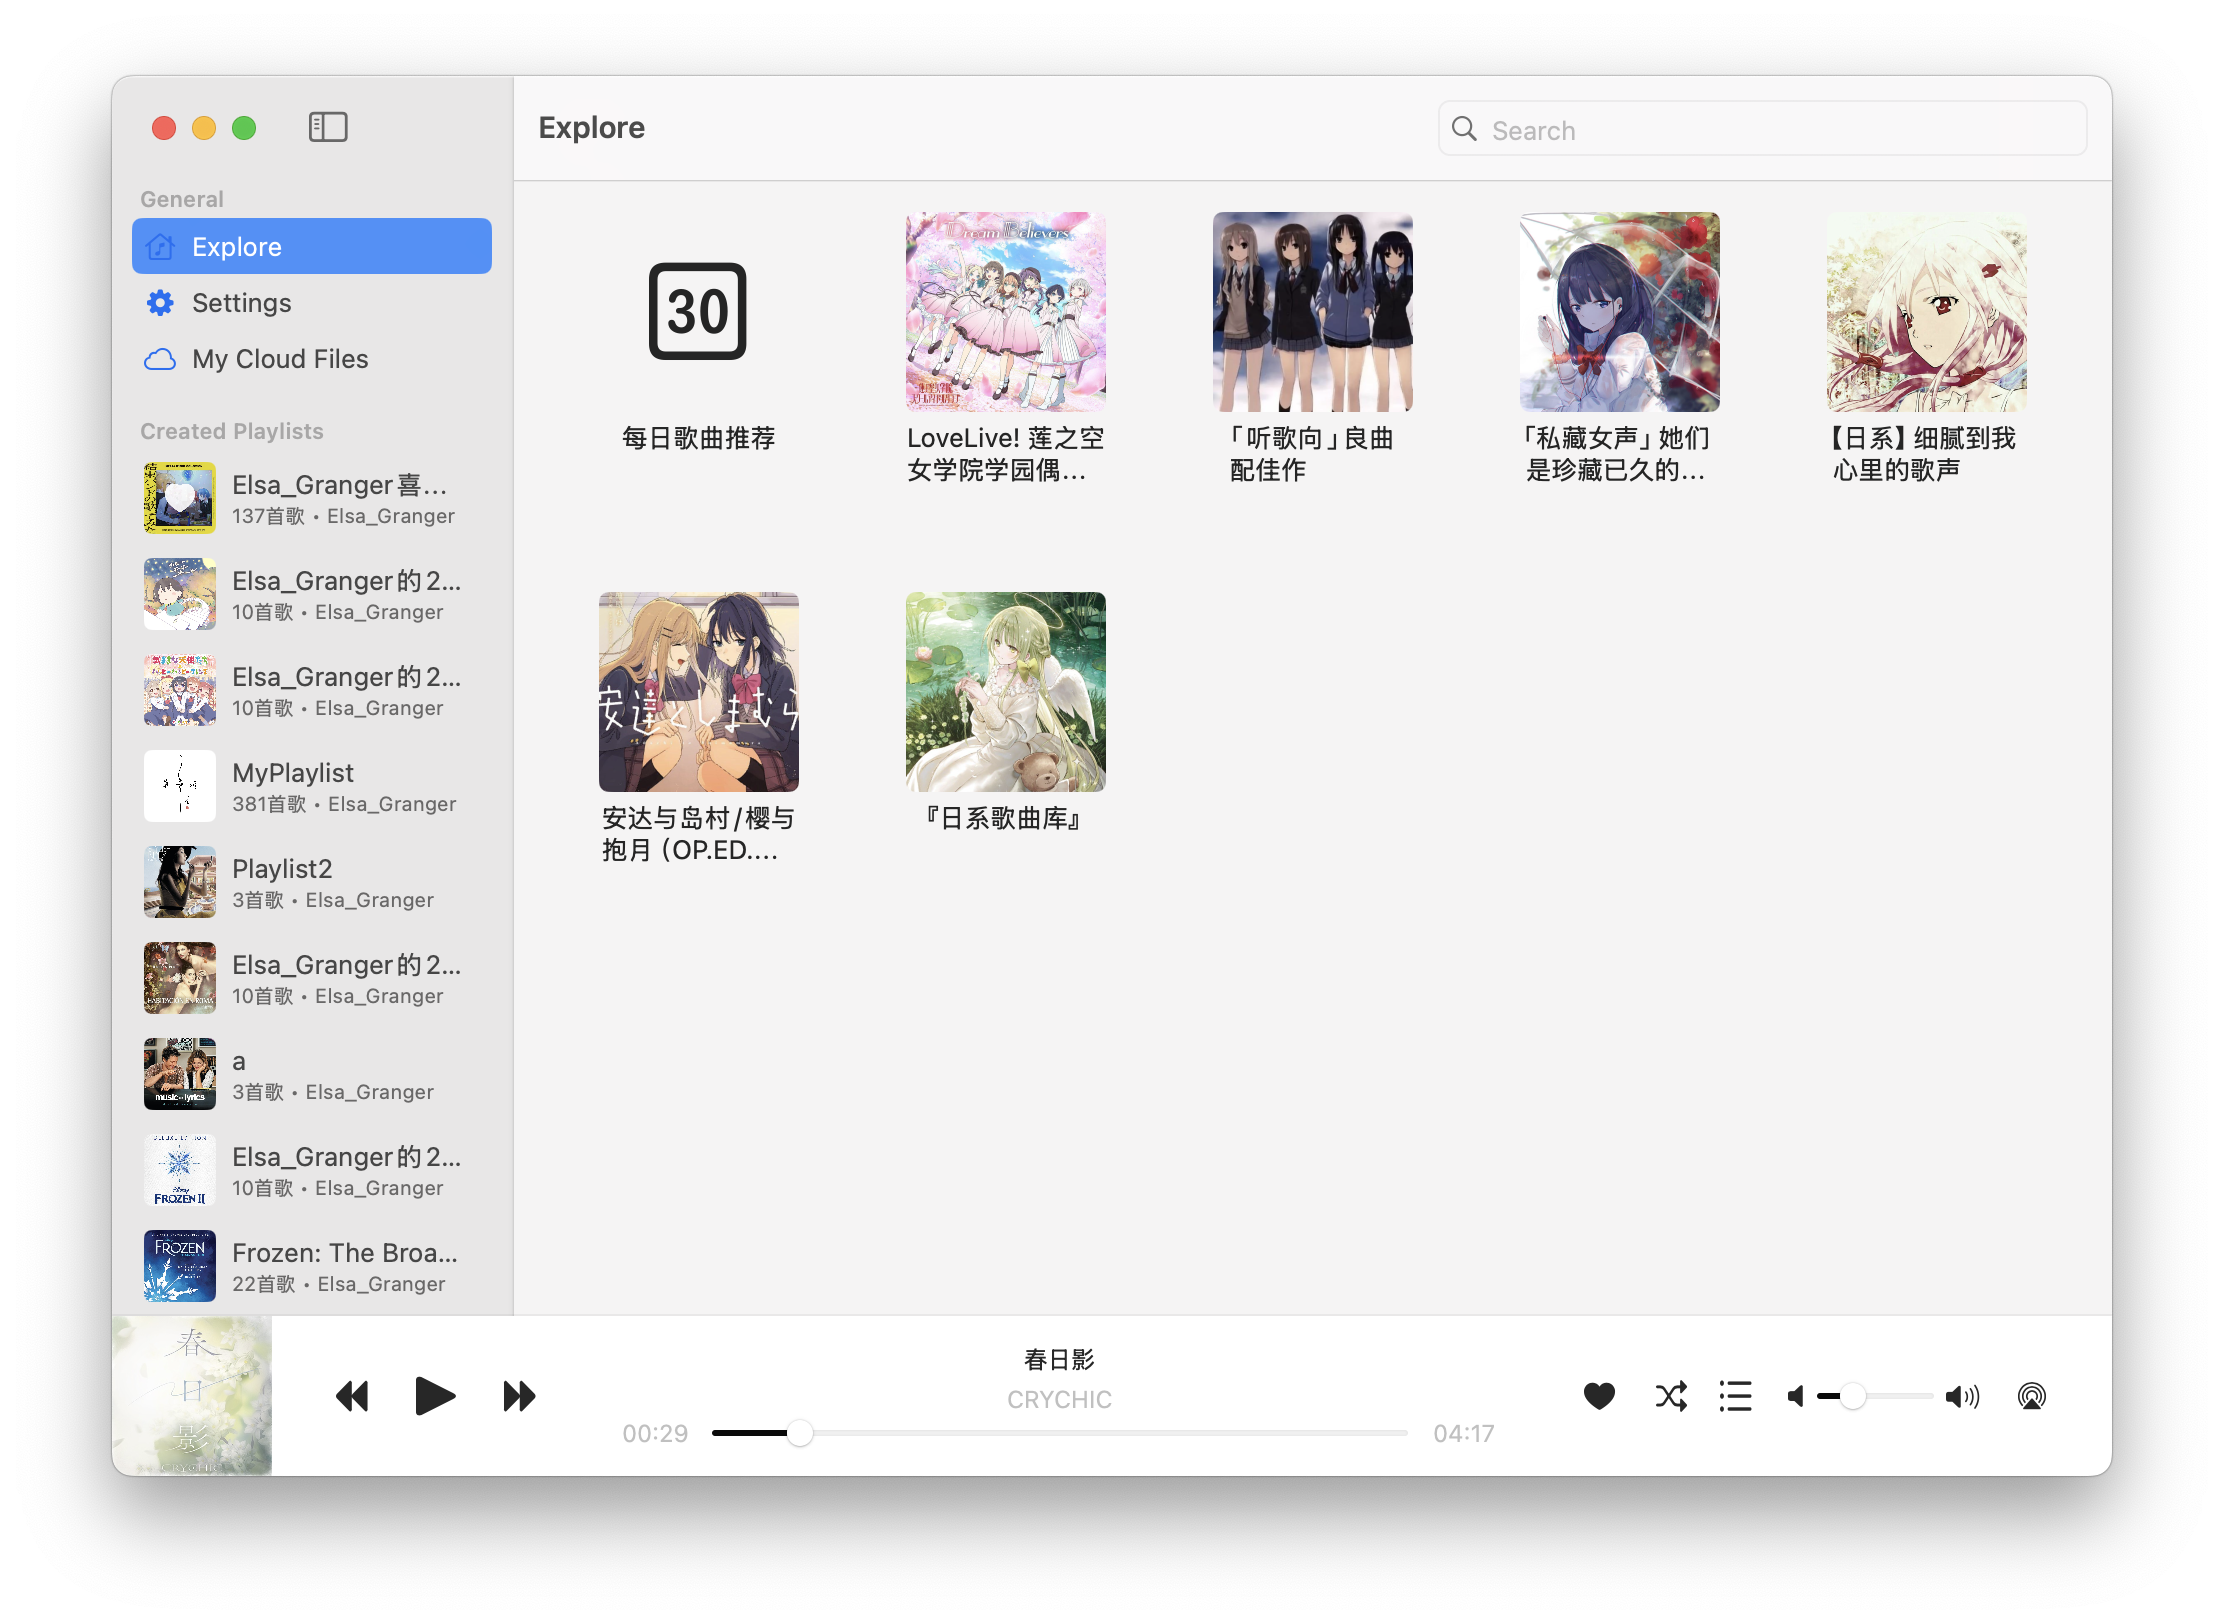Click the Settings gear icon
Screen dimensions: 2224x1624
pos(160,303)
